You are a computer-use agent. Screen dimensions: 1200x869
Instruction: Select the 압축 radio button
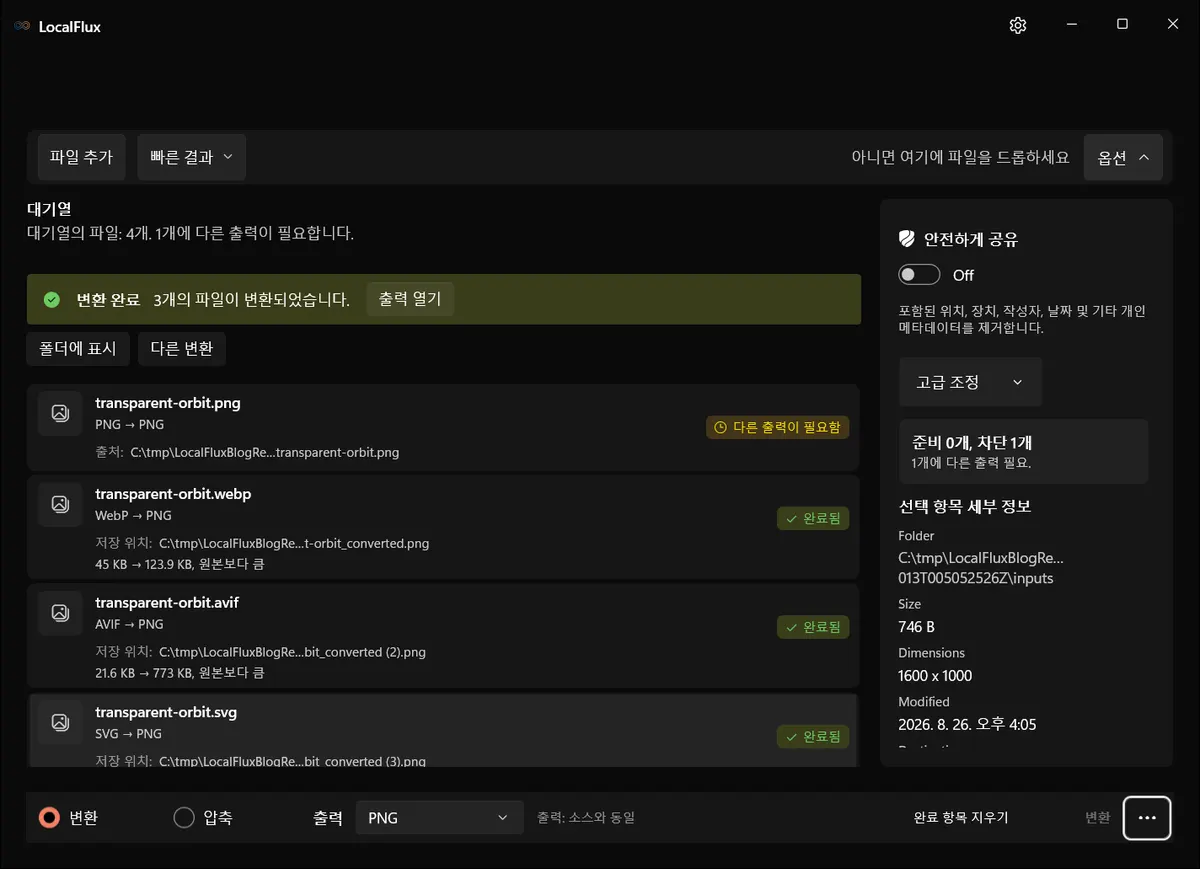(184, 818)
